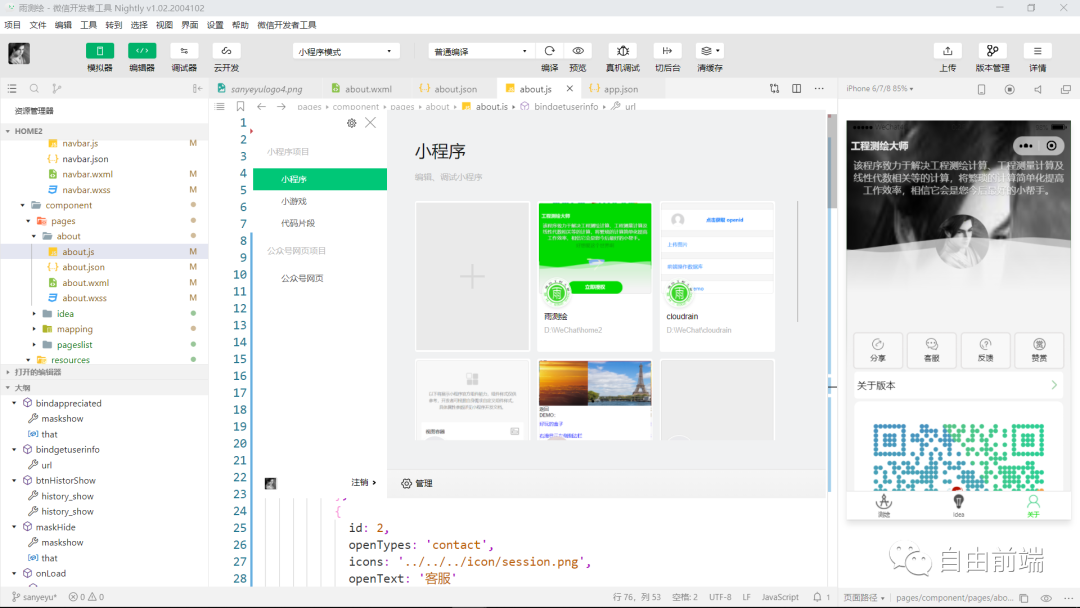Switch to the app.json tab
The height and width of the screenshot is (608, 1080).
point(621,88)
